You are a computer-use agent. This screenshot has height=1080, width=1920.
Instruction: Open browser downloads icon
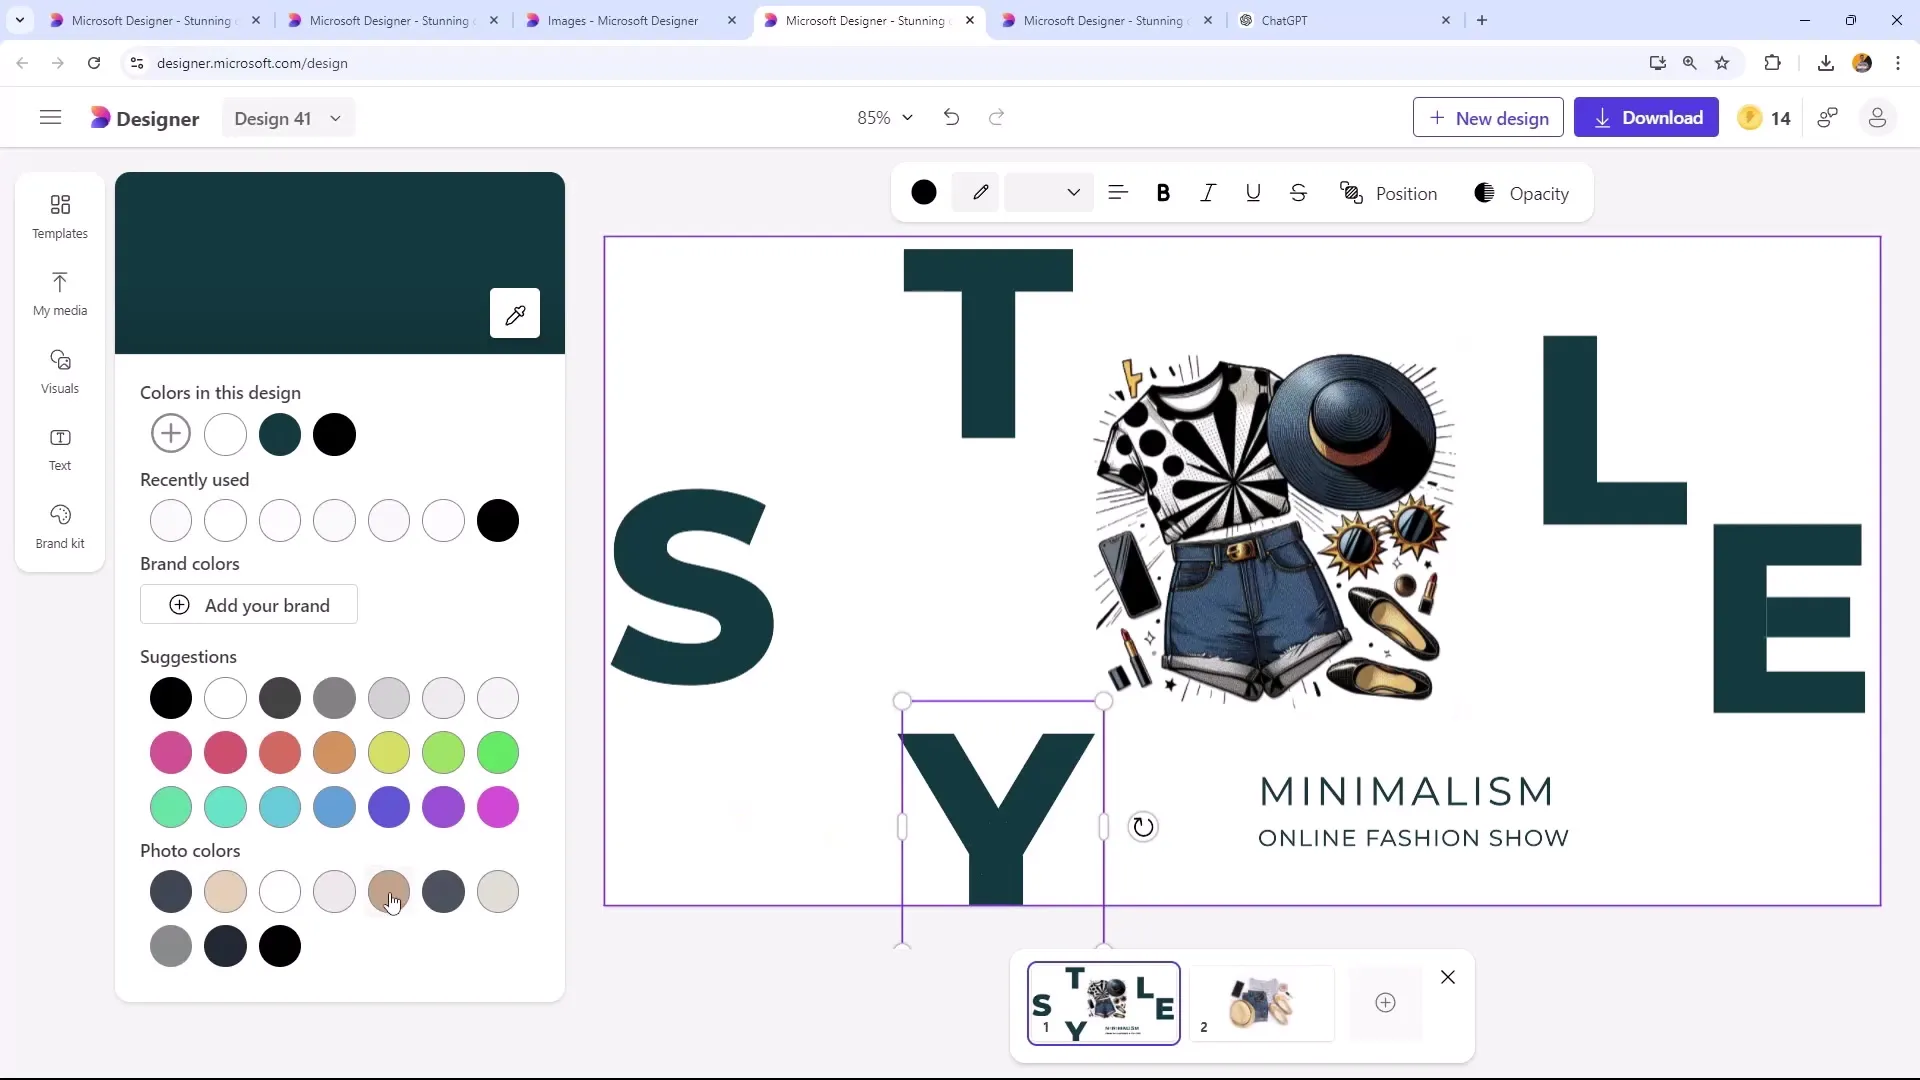click(1826, 63)
